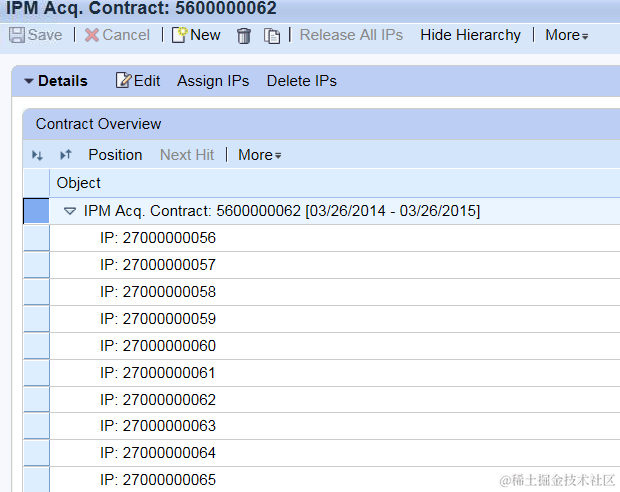Select row selector for IP 27000000059
Viewport: 620px width, 492px height.
point(36,319)
